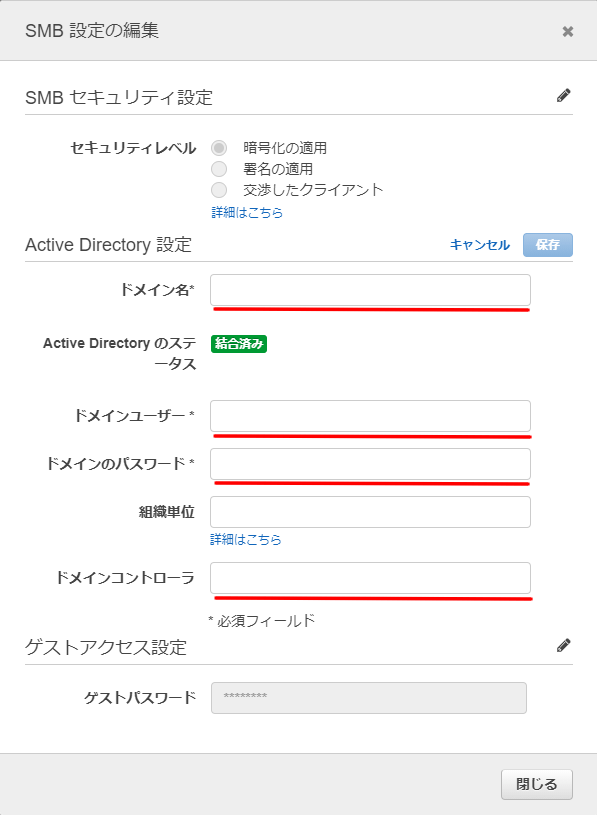Open the 詳細はこちら link under security level
Screen dimensions: 597x815
[x=247, y=212]
